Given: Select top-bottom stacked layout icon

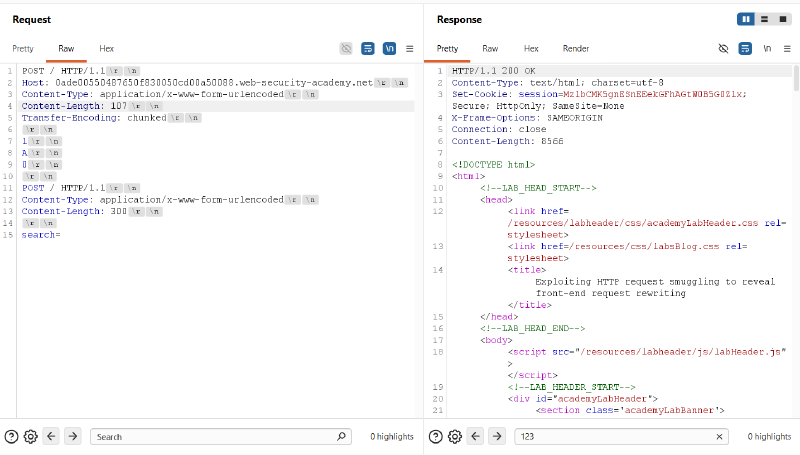Looking at the screenshot, I should (764, 19).
